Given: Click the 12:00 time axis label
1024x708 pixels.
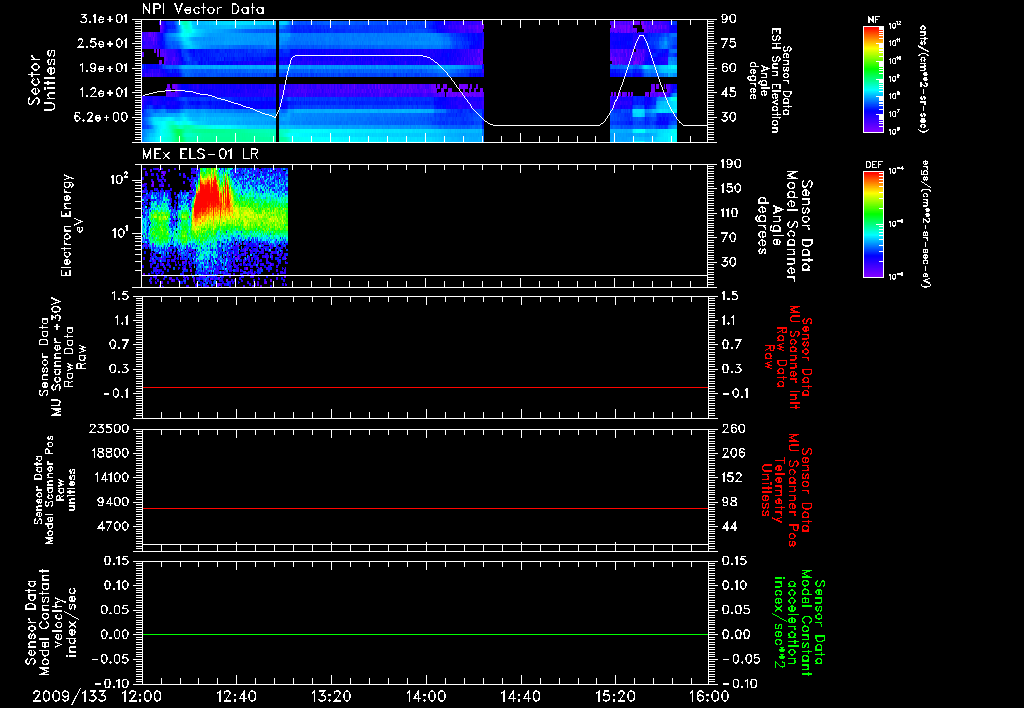Looking at the screenshot, I should pyautogui.click(x=142, y=696).
